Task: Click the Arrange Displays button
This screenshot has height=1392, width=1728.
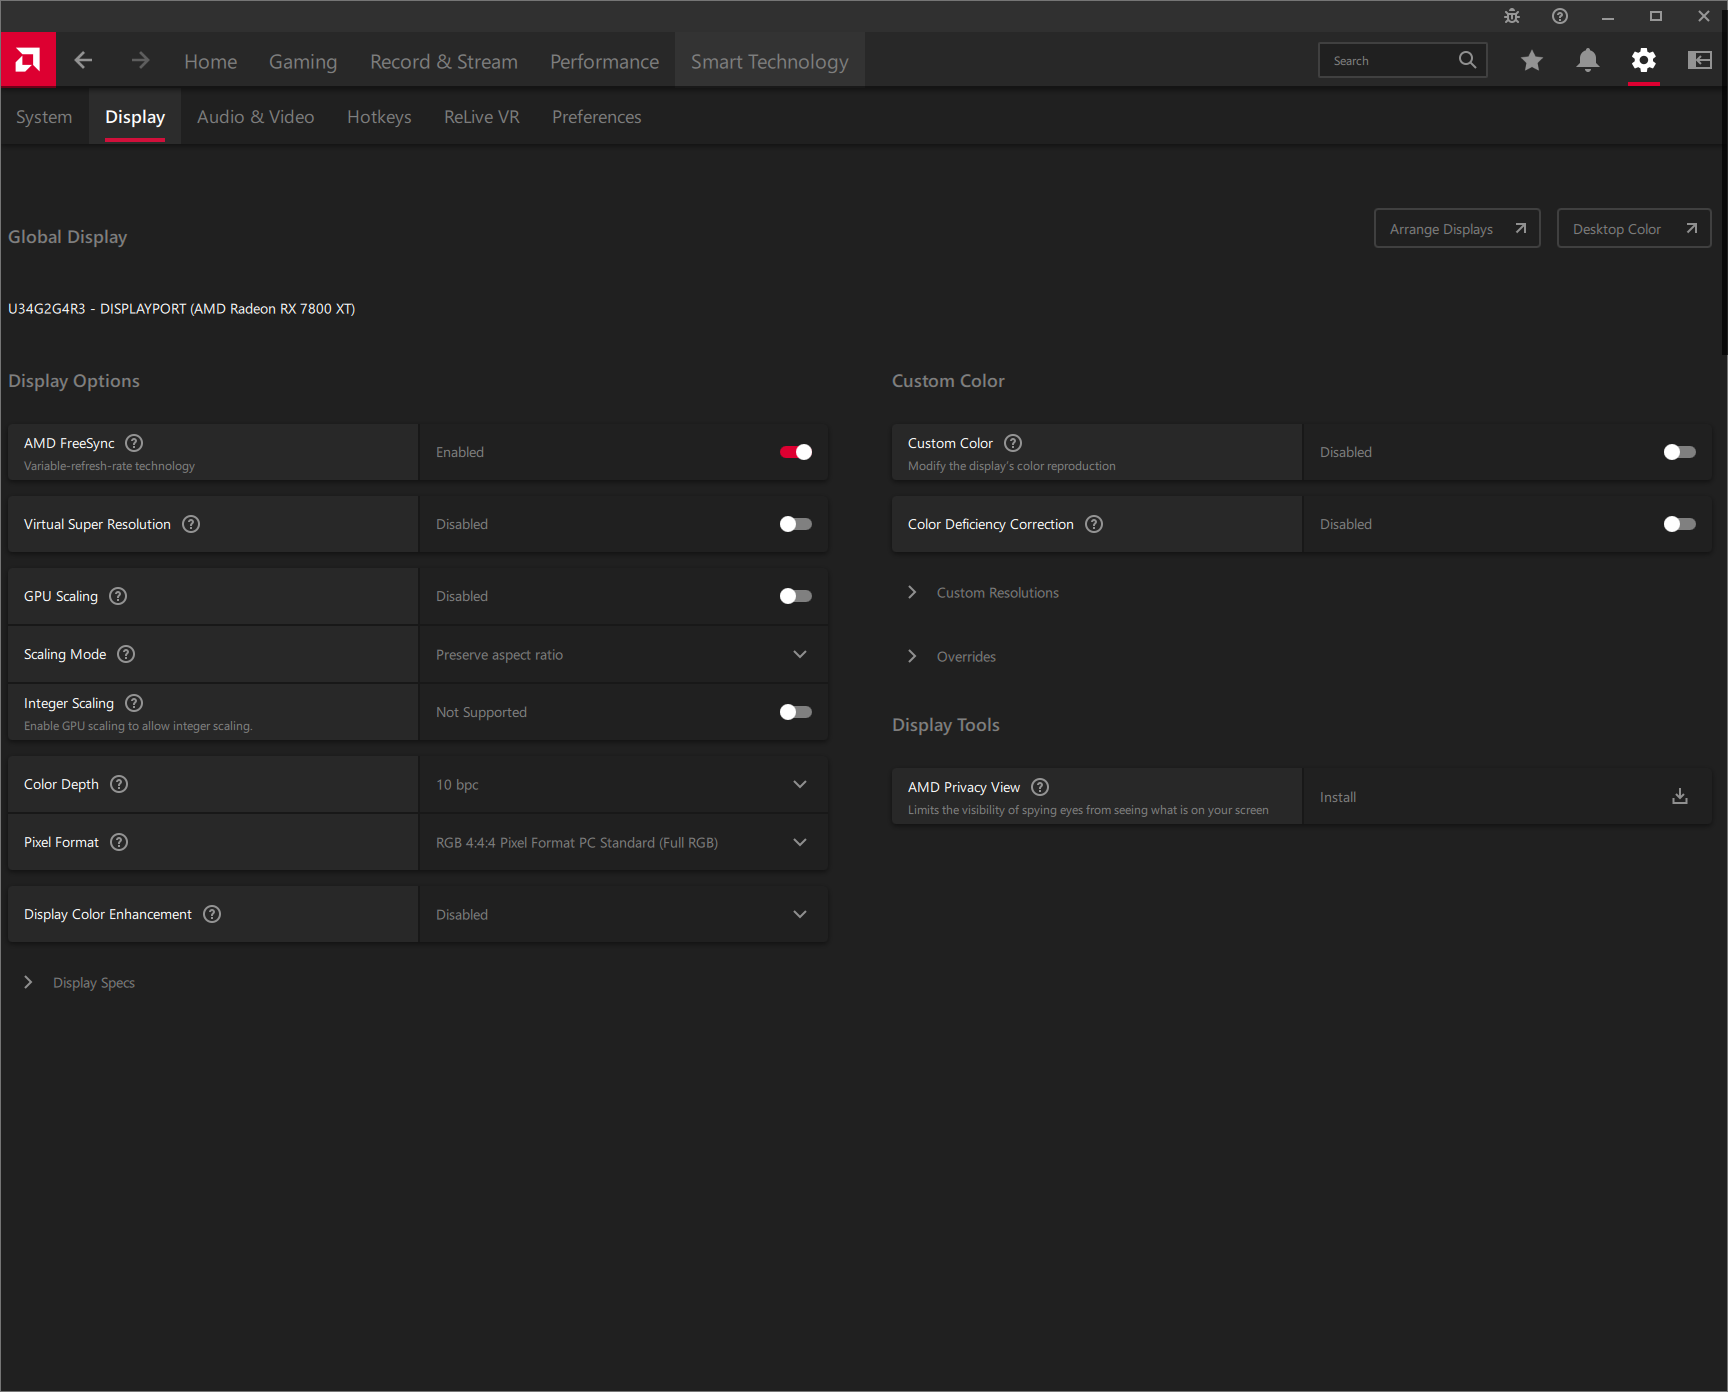Action: pos(1457,228)
